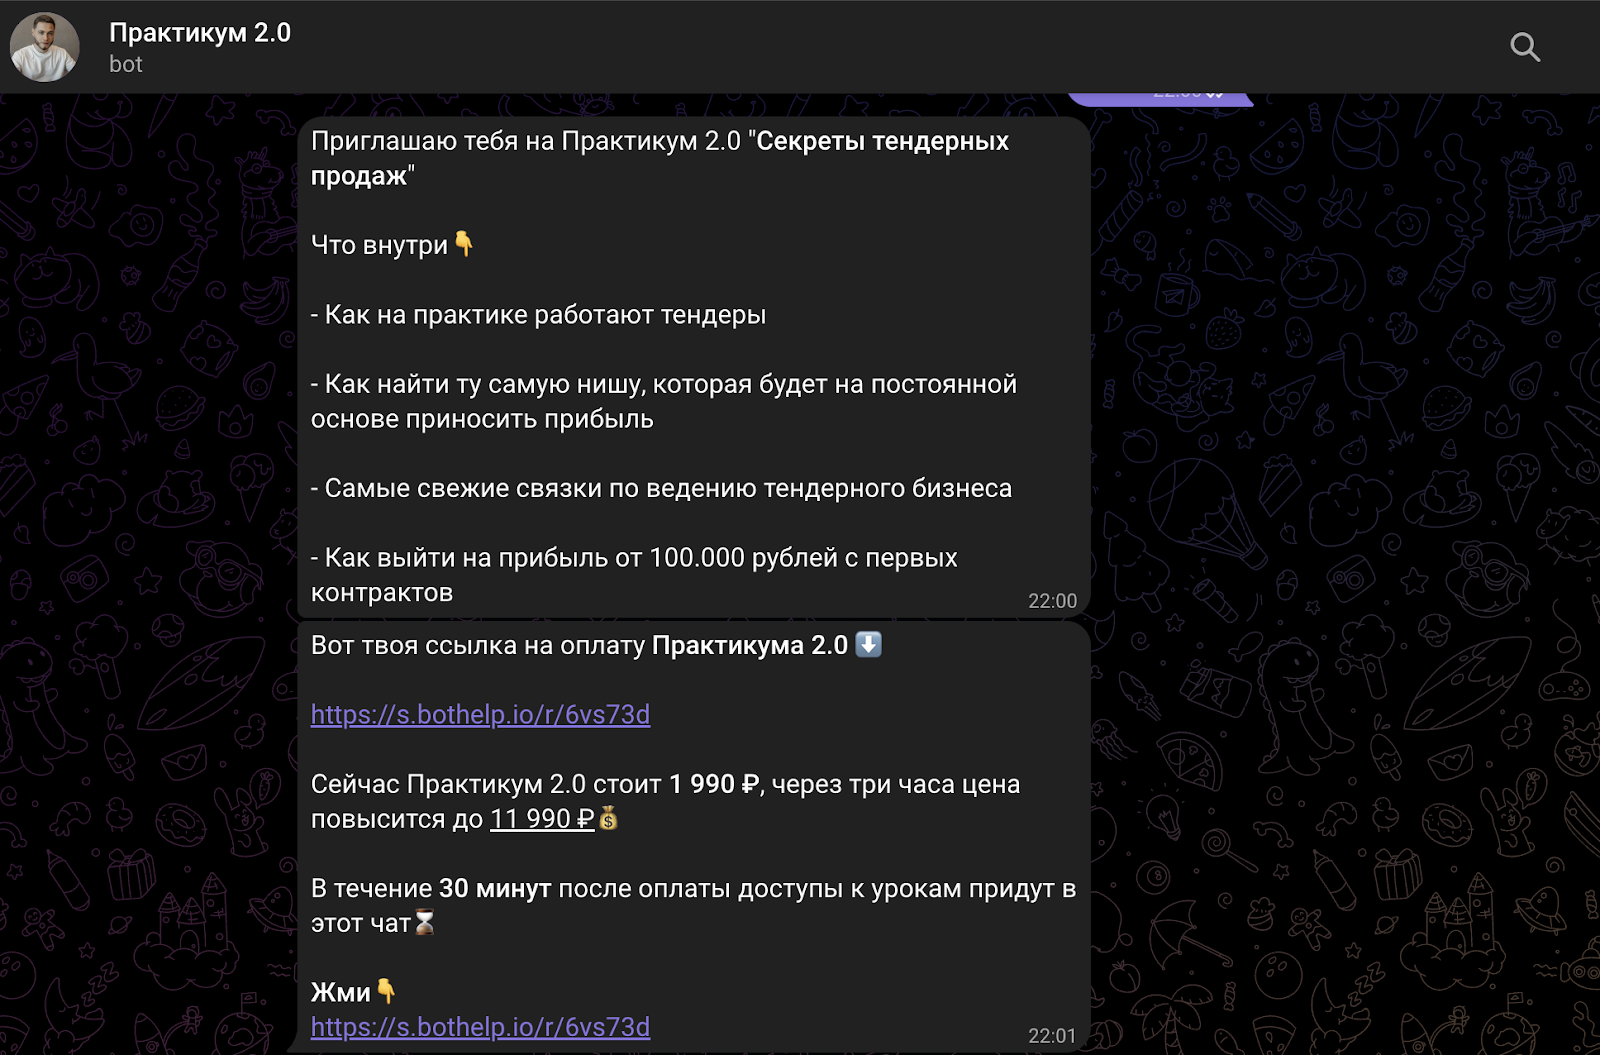
Task: Click the bold "30 минут" text
Action: (x=495, y=888)
